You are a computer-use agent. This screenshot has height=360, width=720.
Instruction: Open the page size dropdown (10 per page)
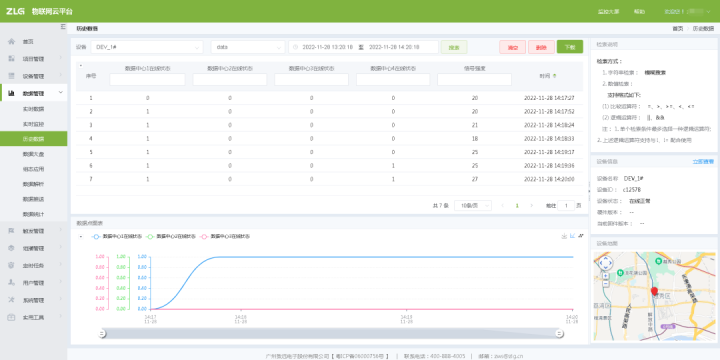coord(472,206)
